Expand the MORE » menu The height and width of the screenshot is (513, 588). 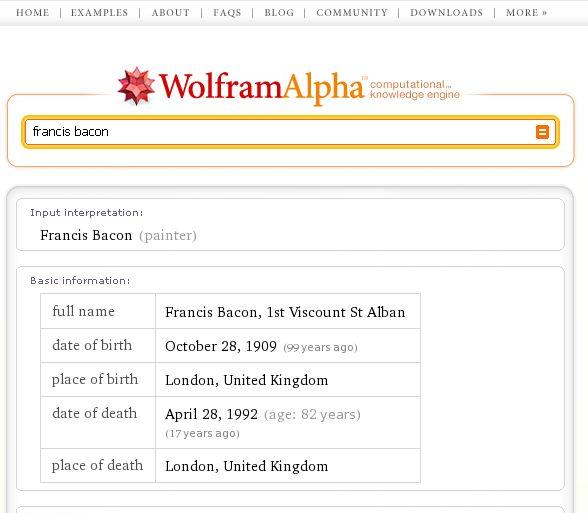coord(526,13)
